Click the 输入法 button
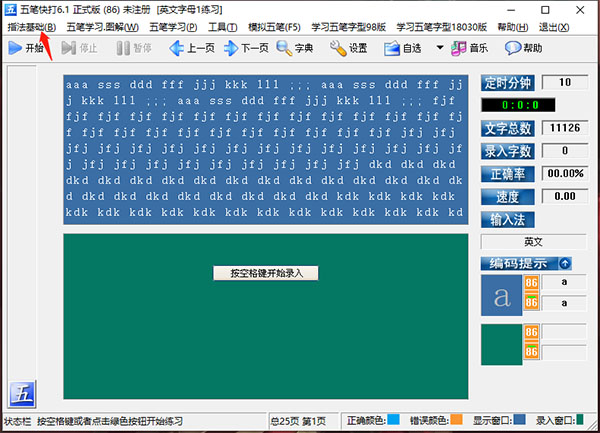 coord(507,220)
